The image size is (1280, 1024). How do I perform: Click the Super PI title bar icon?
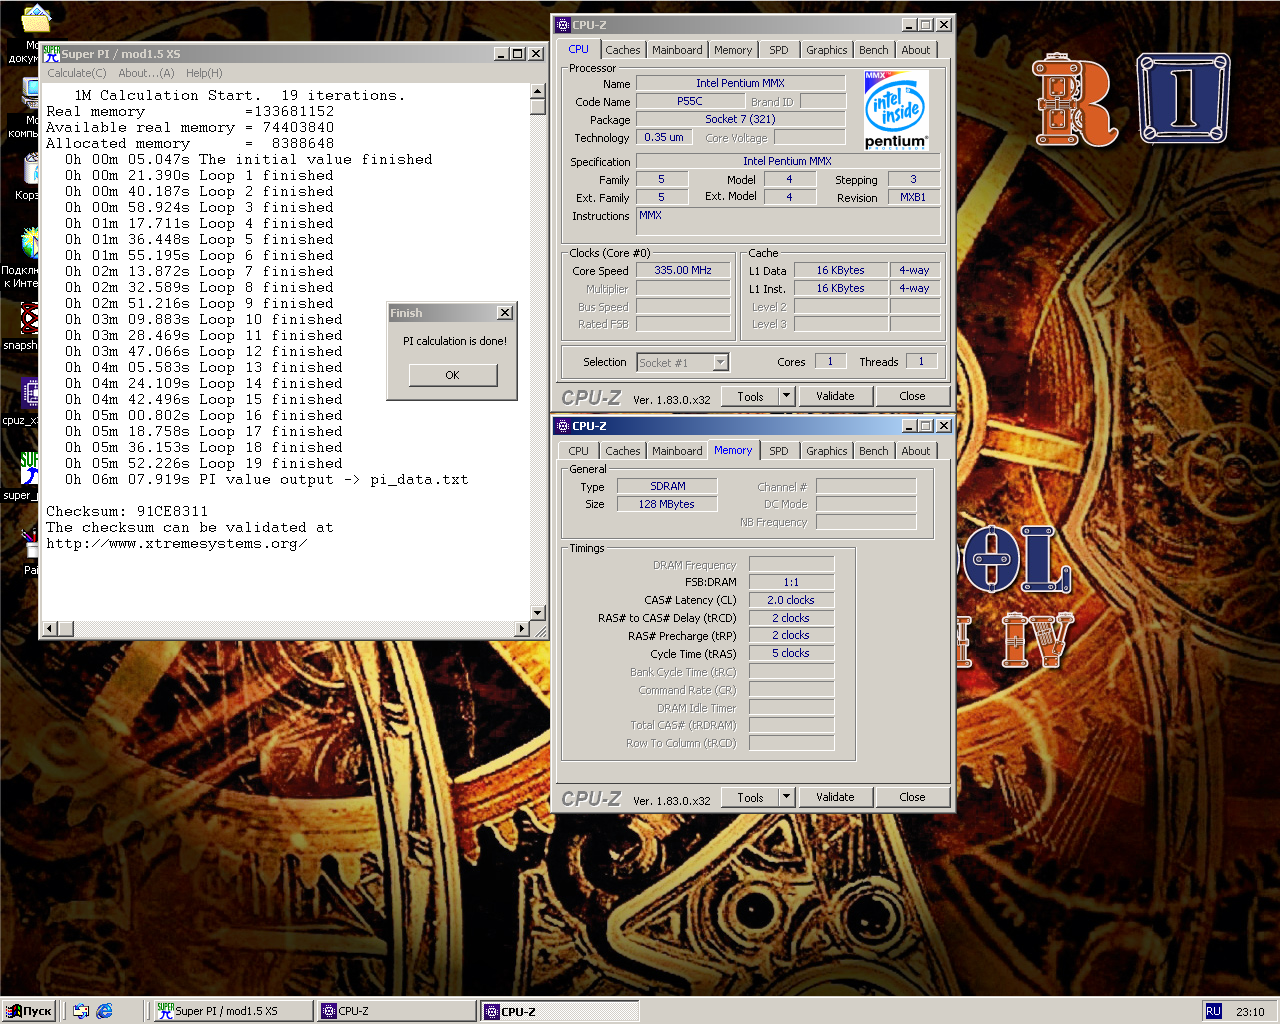click(51, 54)
